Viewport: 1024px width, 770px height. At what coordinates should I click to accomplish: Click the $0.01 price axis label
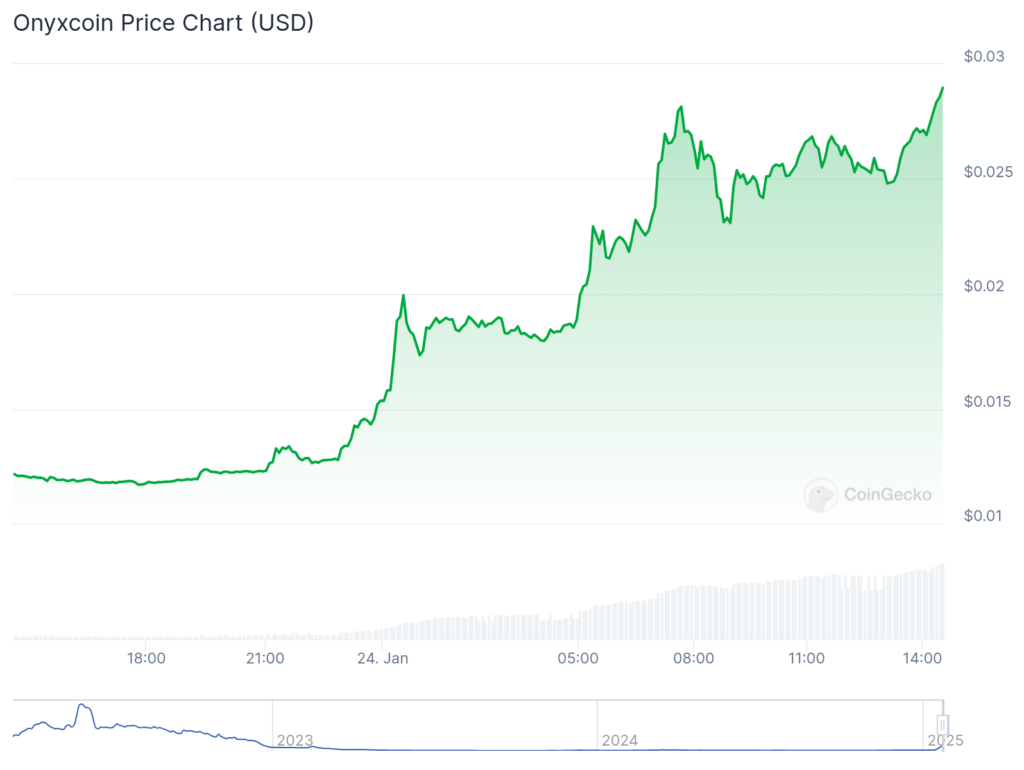pos(984,516)
